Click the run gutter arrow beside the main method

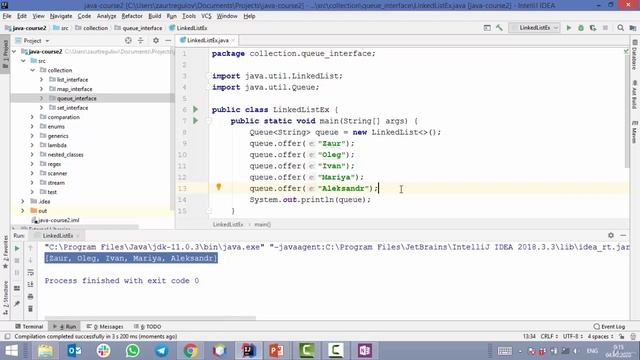click(x=196, y=121)
